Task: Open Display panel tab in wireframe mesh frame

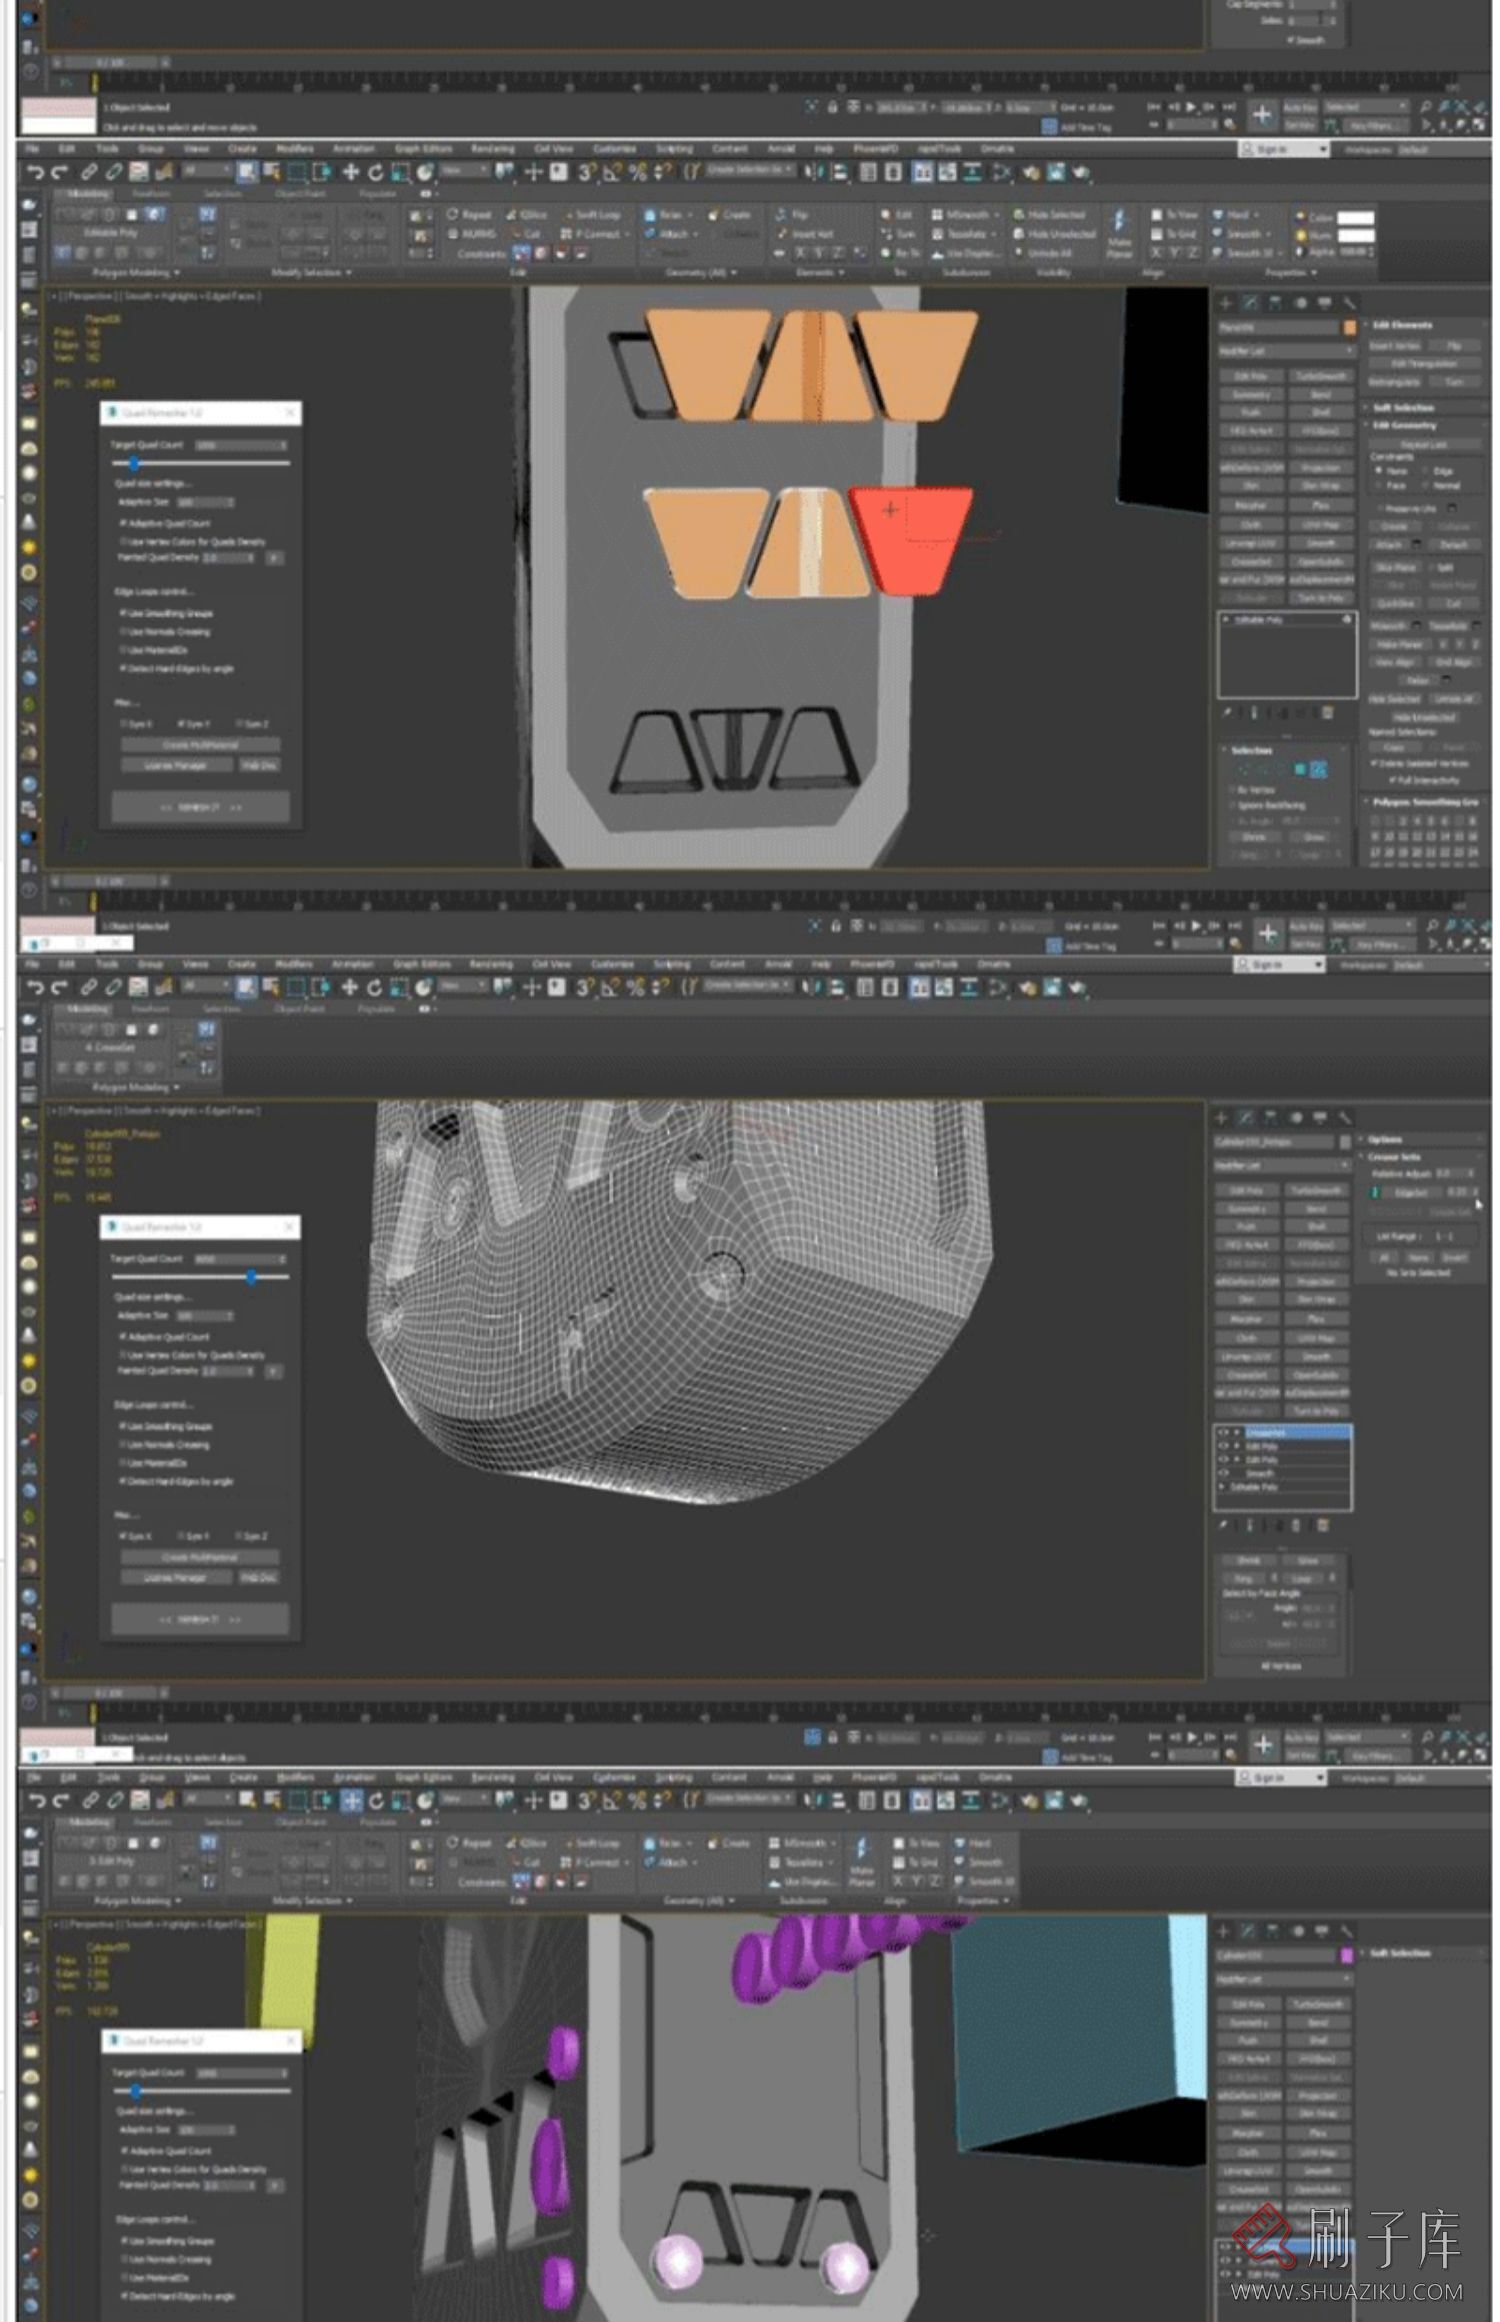Action: pos(1320,1118)
